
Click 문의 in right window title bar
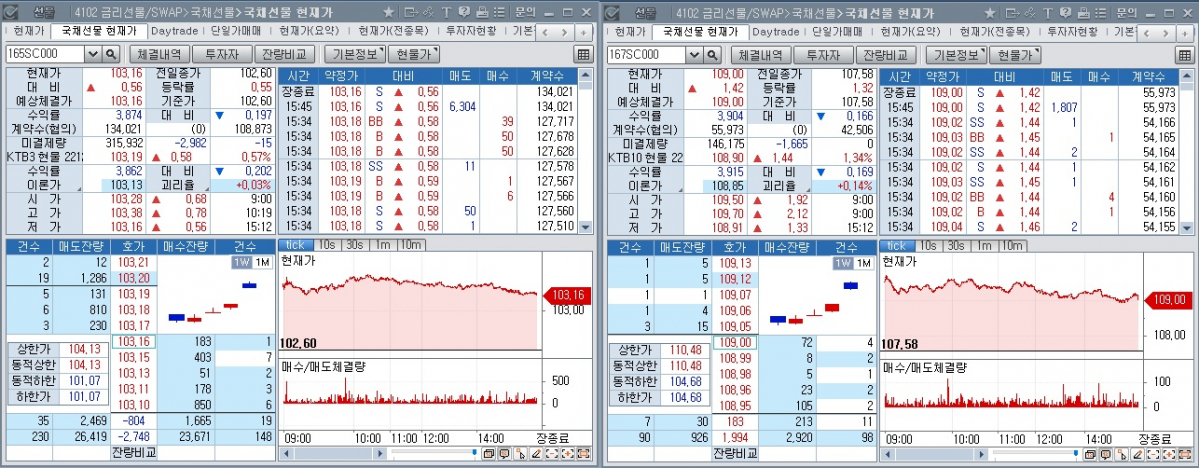coord(1126,12)
